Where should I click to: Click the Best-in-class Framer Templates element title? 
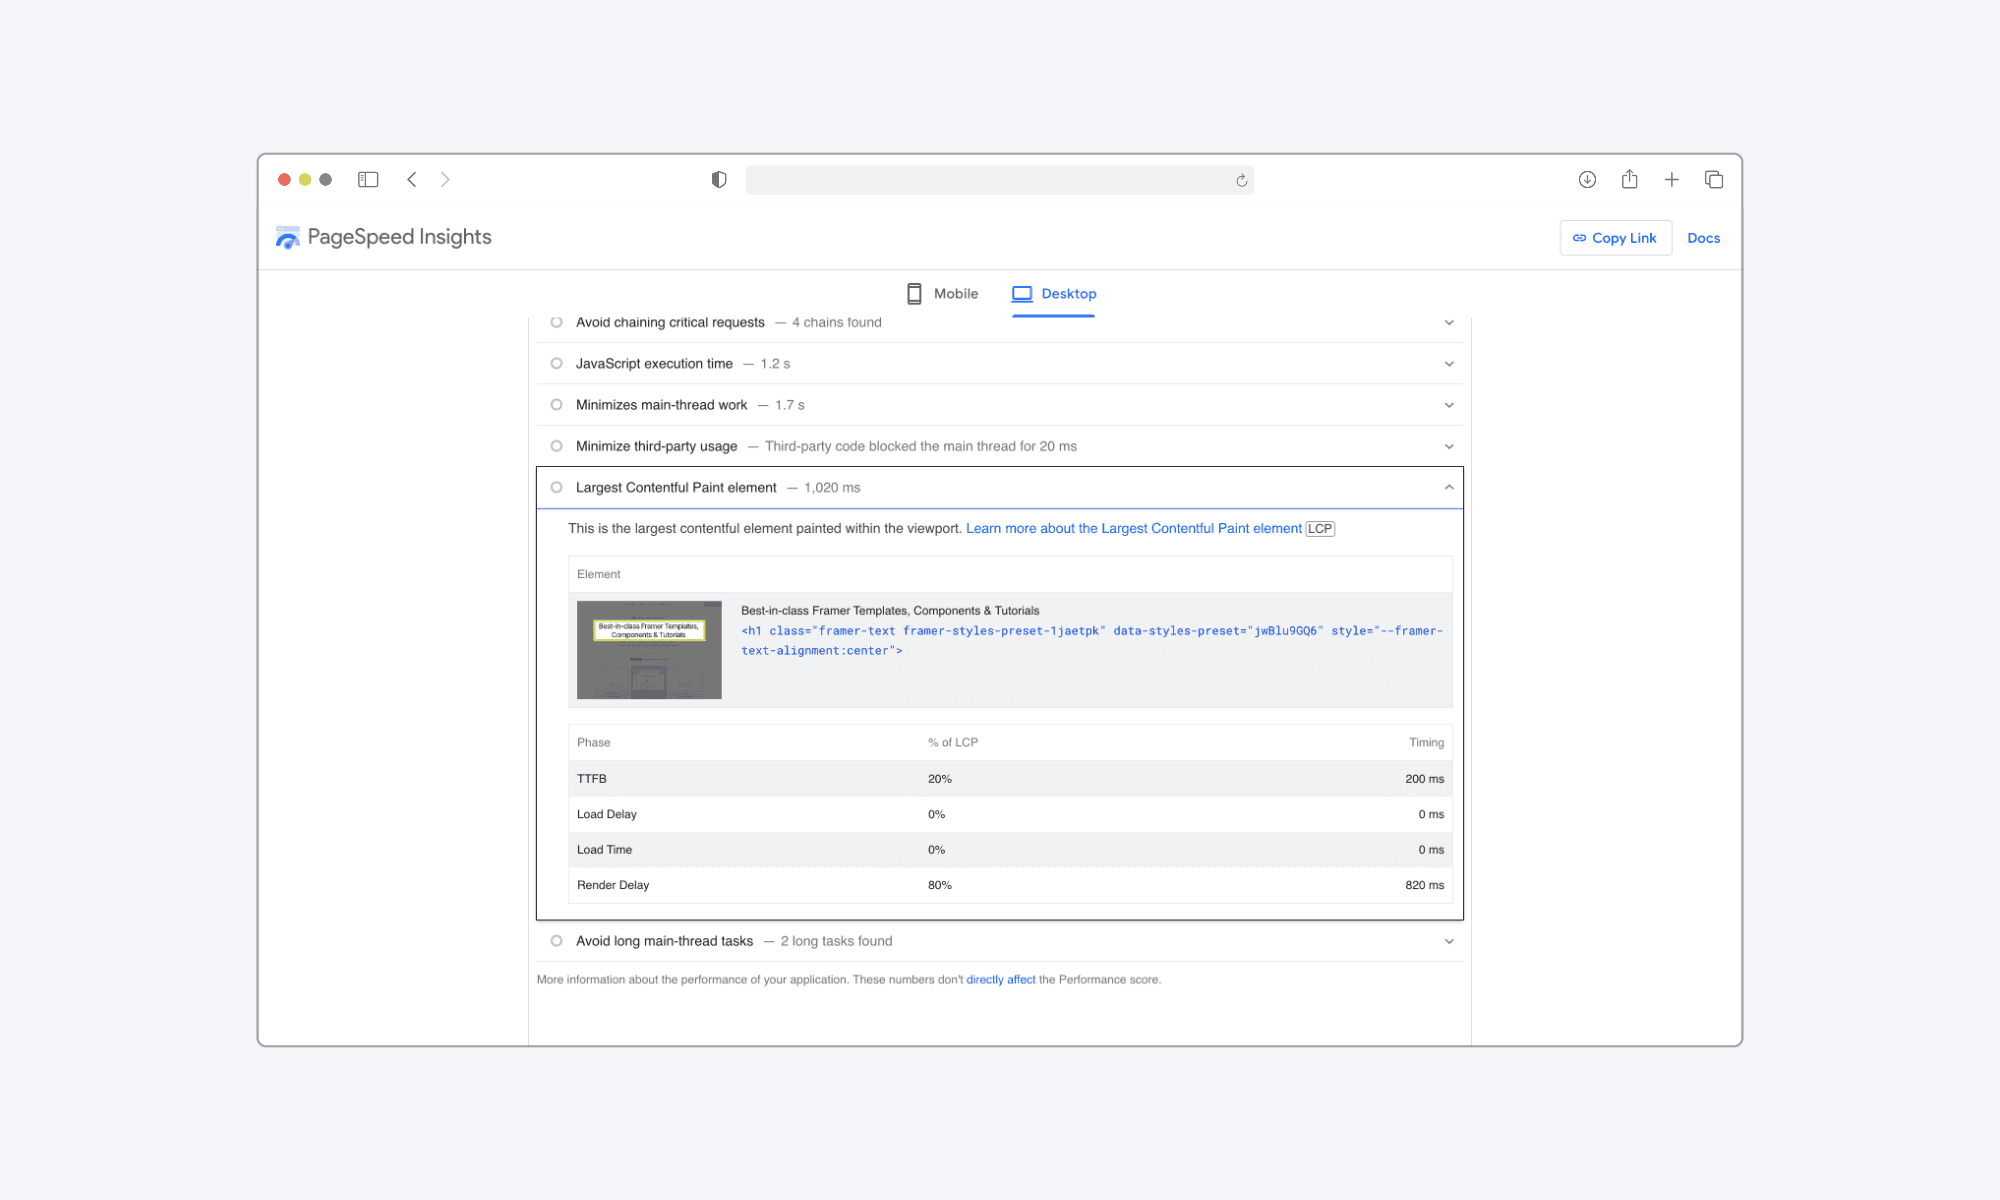click(890, 611)
